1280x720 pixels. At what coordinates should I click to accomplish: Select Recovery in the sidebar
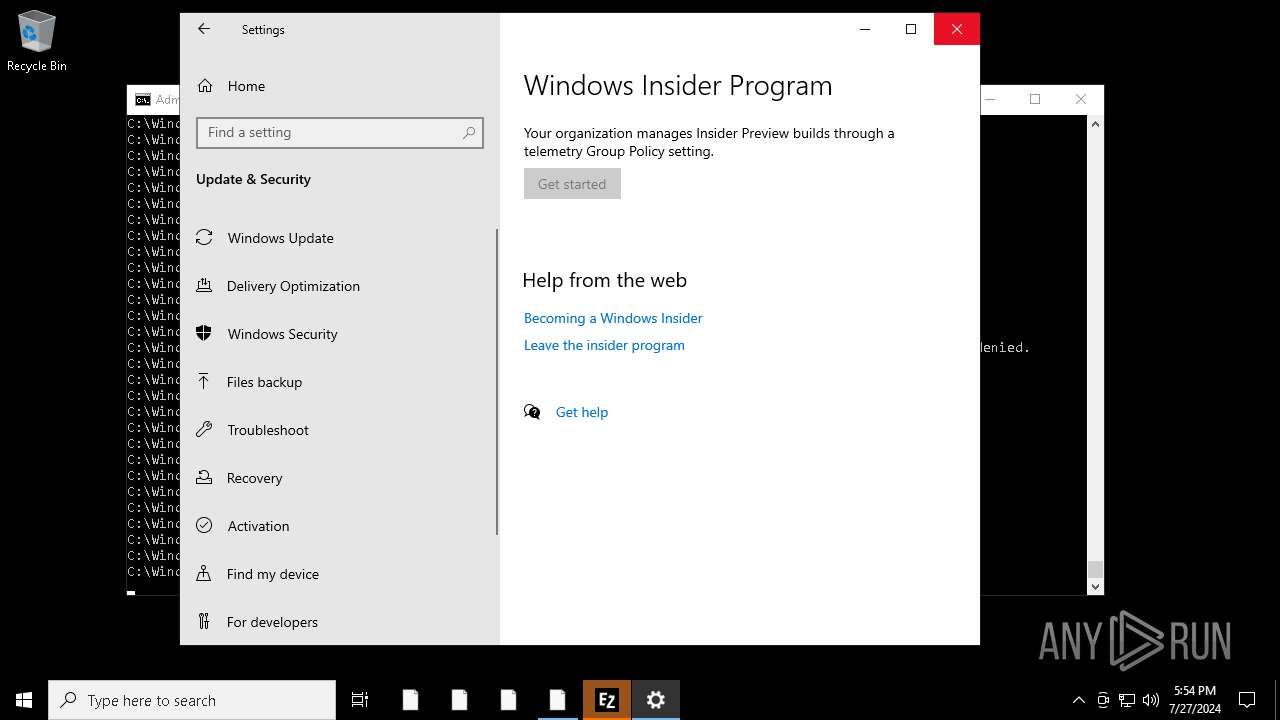[x=338, y=478]
